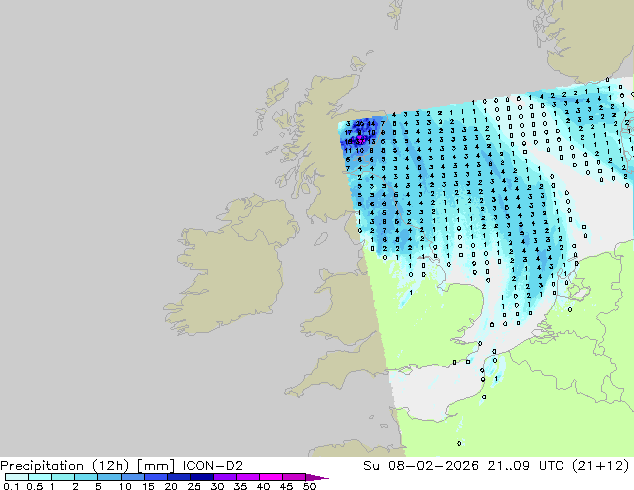Pick the 15–20 mm blue legend box
The height and width of the screenshot is (490, 634).
[155, 477]
